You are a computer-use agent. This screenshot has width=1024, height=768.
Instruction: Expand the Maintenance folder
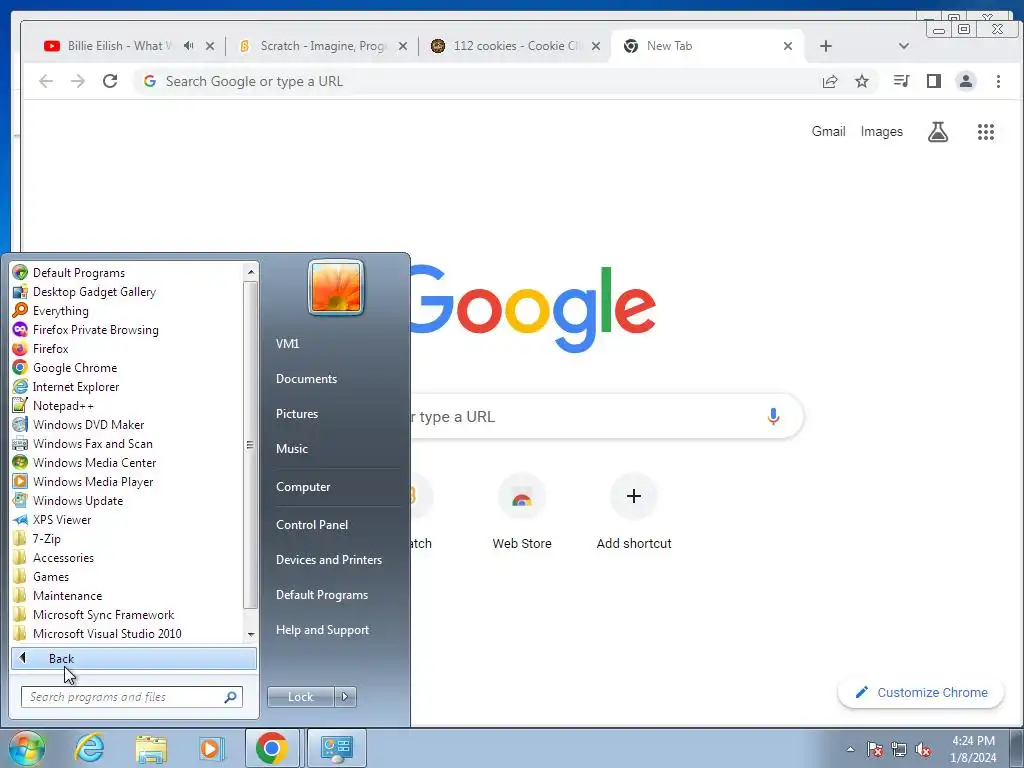127,596
